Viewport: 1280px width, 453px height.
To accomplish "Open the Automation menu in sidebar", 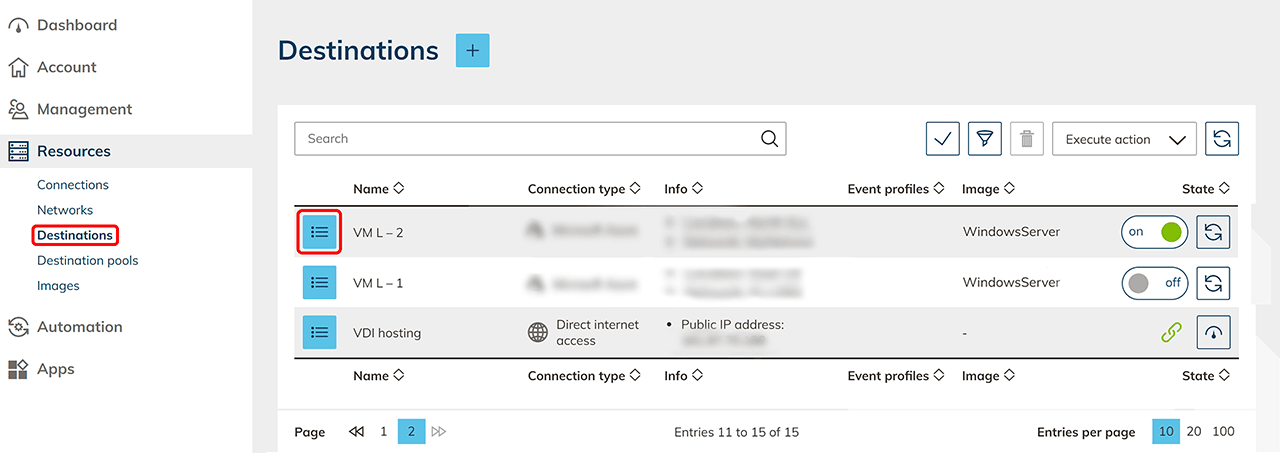I will coord(79,327).
